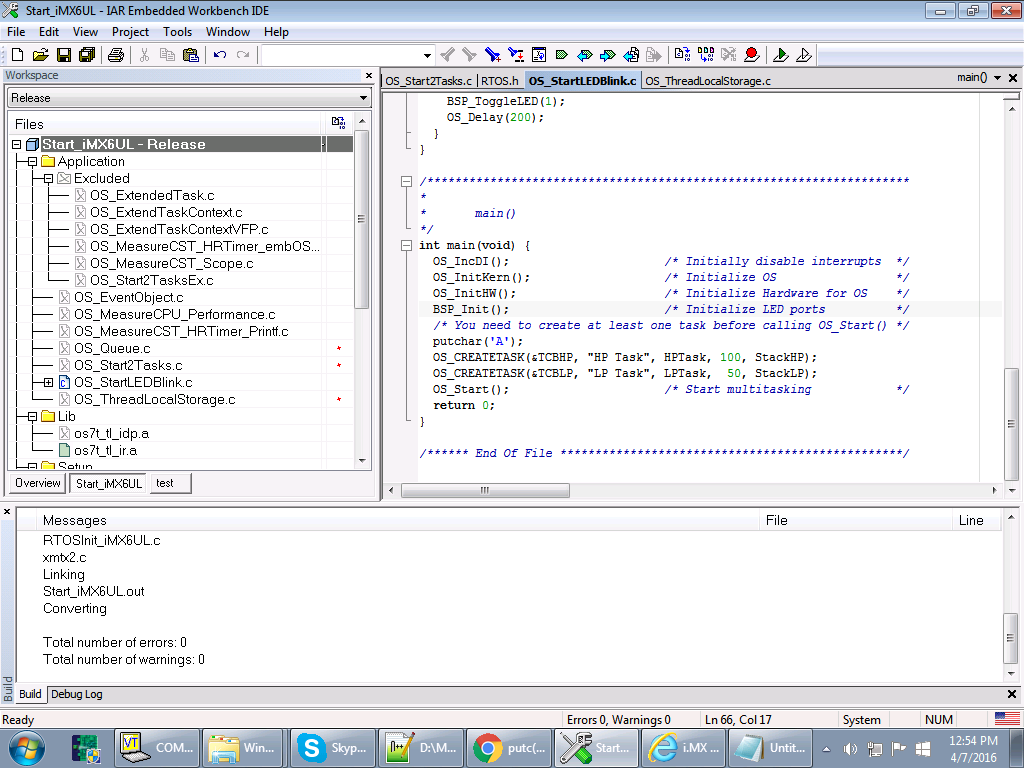Click the Replace toolbar icon
Viewport: 1024px width, 768px height.
pyautogui.click(x=515, y=55)
